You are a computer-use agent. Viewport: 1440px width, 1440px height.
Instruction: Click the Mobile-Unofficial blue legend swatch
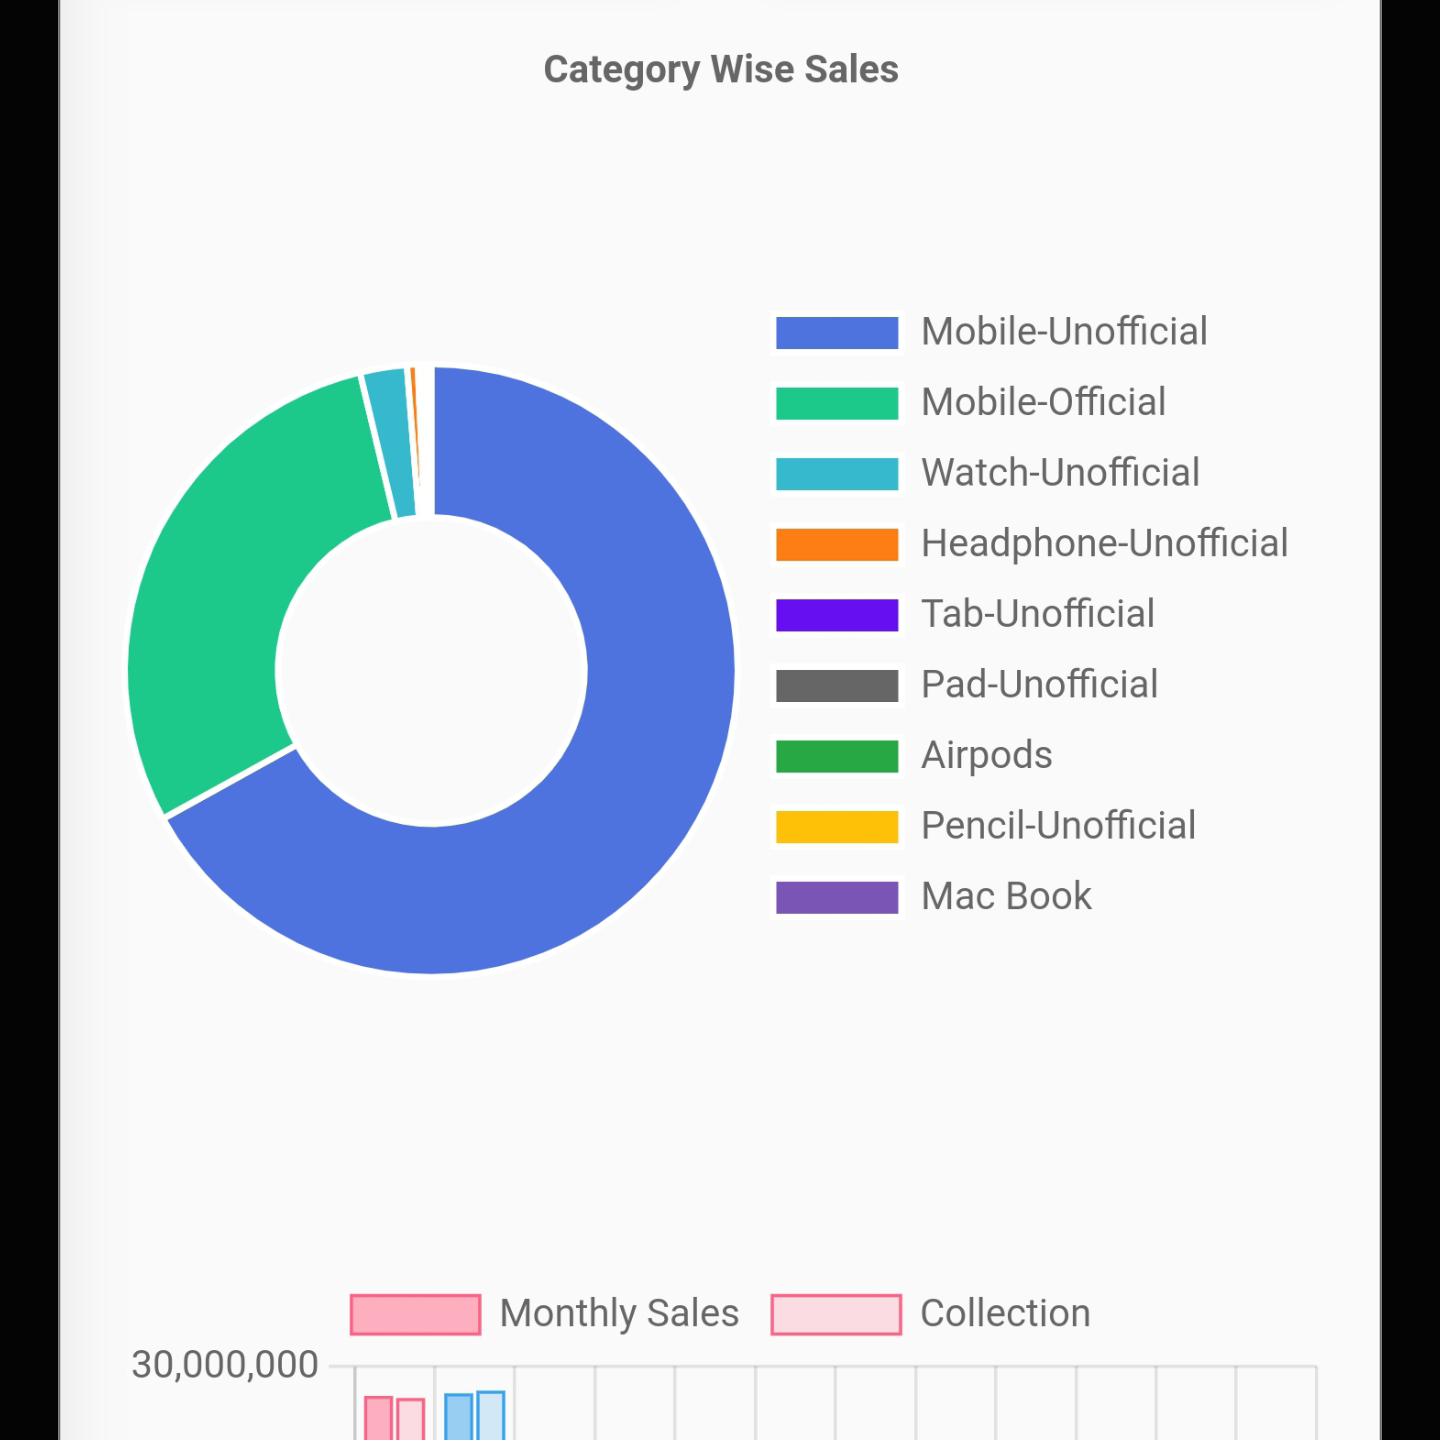click(837, 332)
